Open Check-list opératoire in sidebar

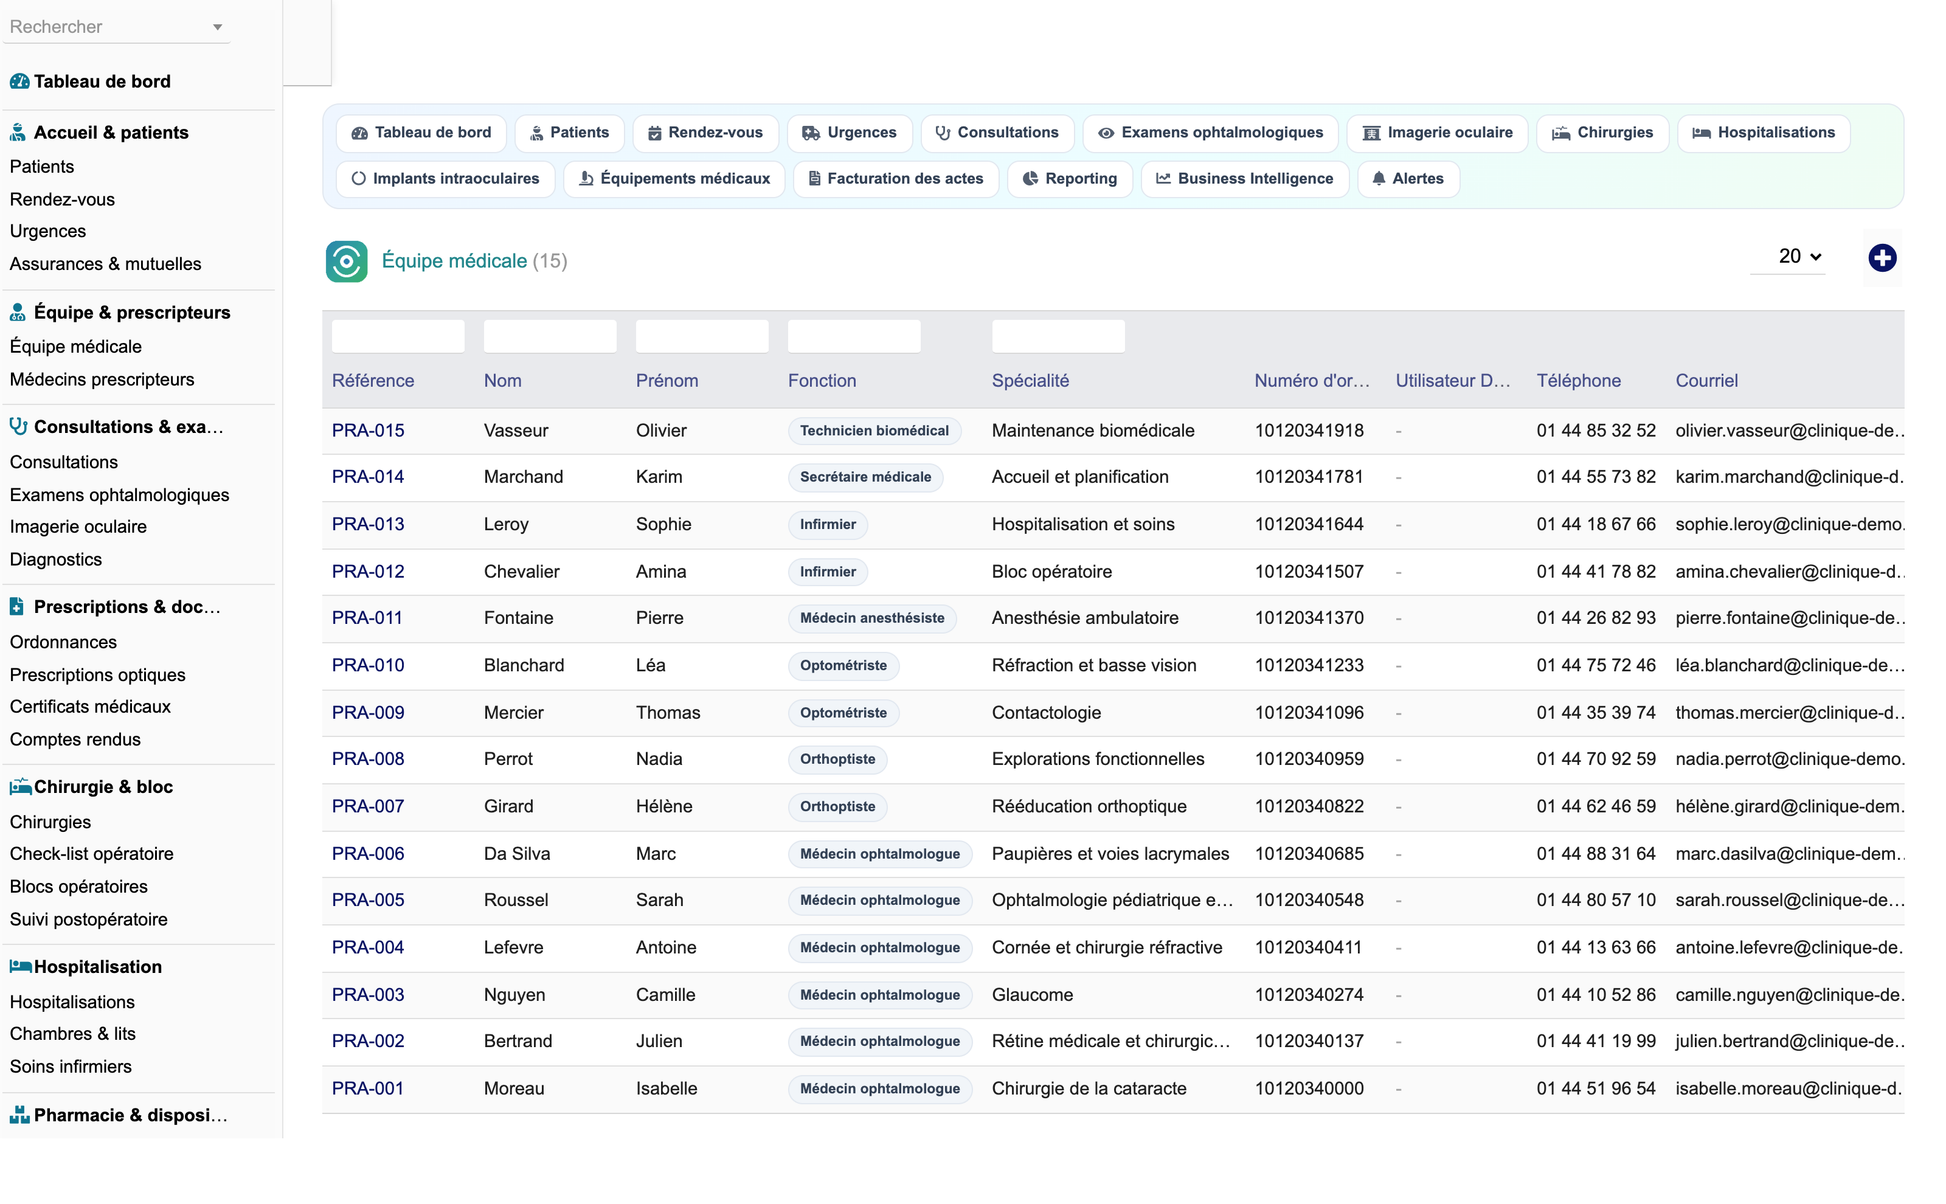91,853
